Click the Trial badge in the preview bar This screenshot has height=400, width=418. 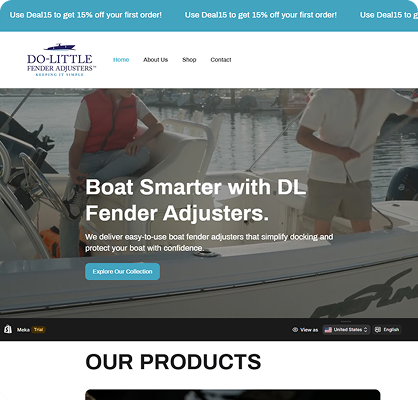click(x=39, y=330)
